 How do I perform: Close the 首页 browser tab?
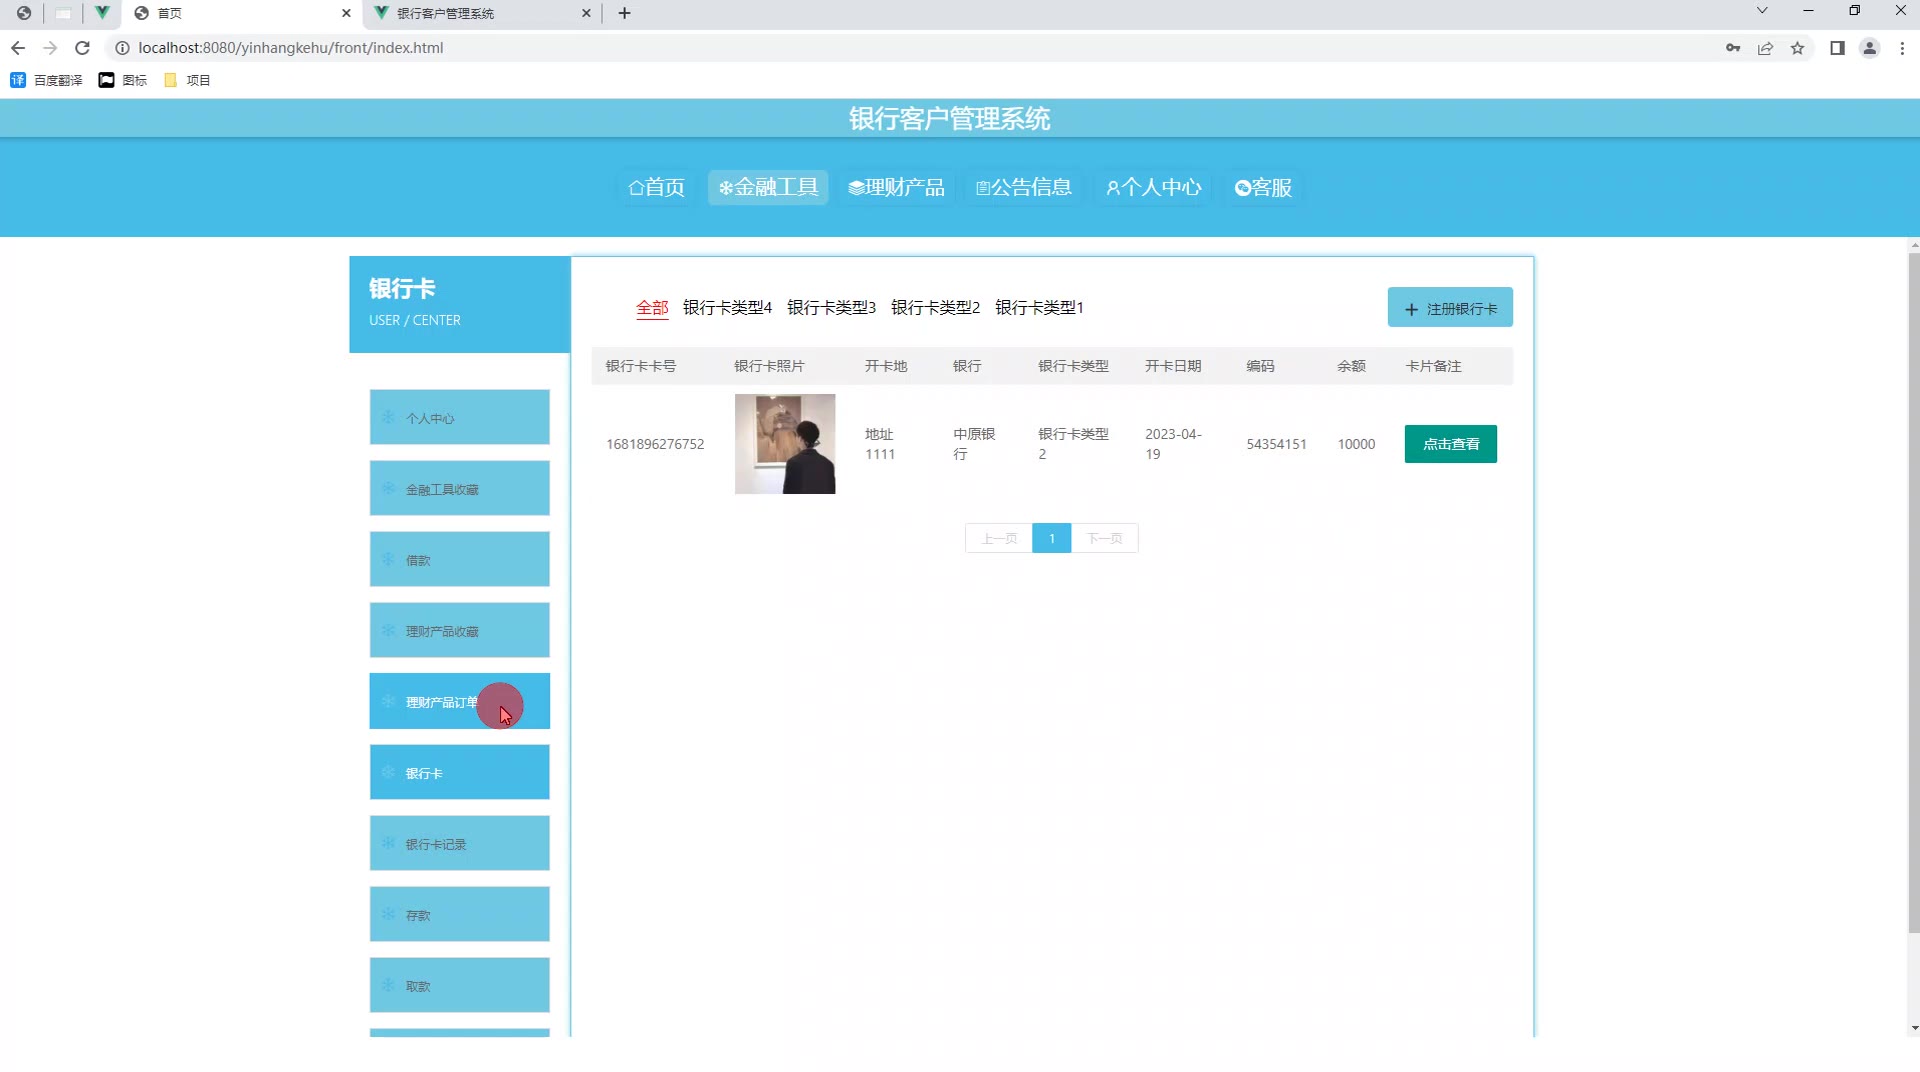(346, 13)
